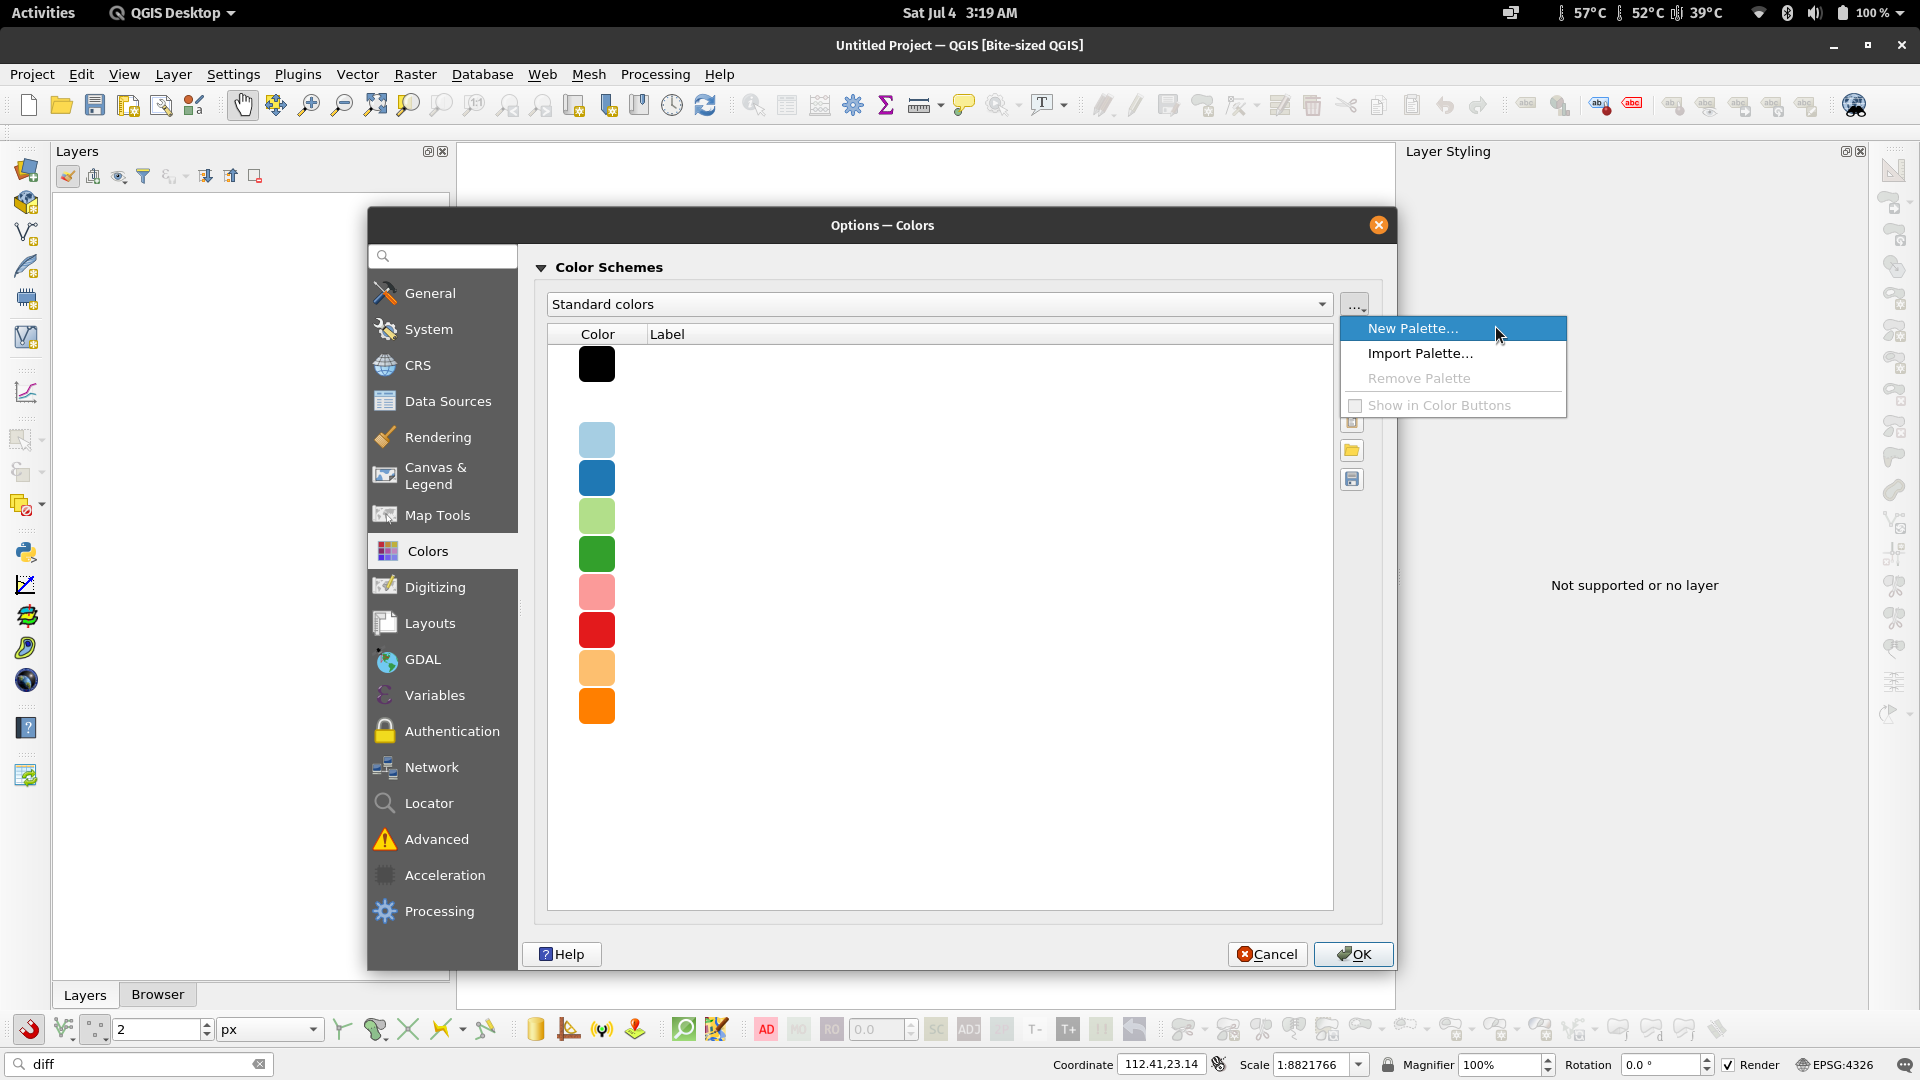Click the OK button

pyautogui.click(x=1353, y=954)
